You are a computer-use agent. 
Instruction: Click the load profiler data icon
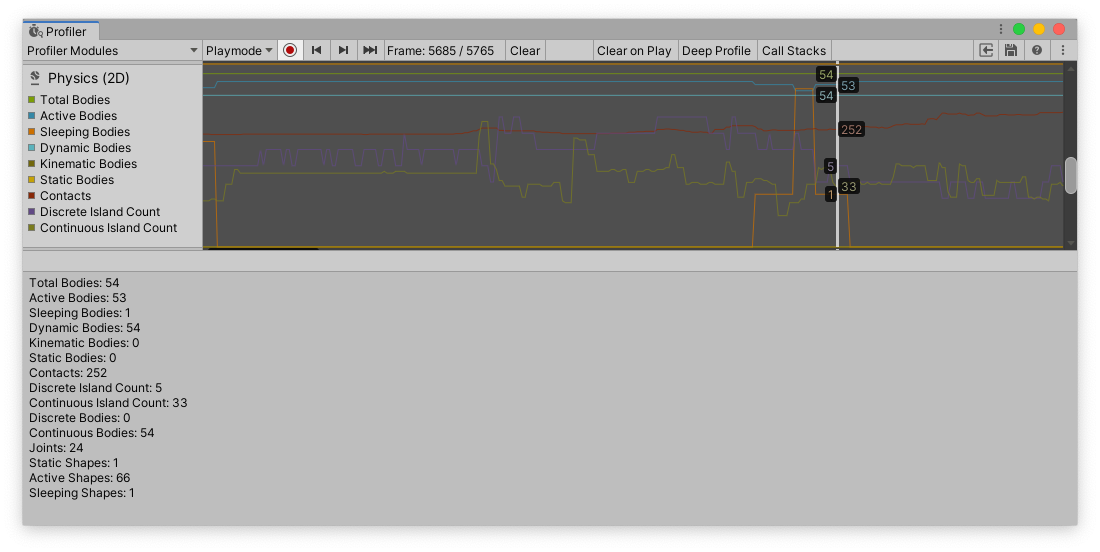pos(986,50)
